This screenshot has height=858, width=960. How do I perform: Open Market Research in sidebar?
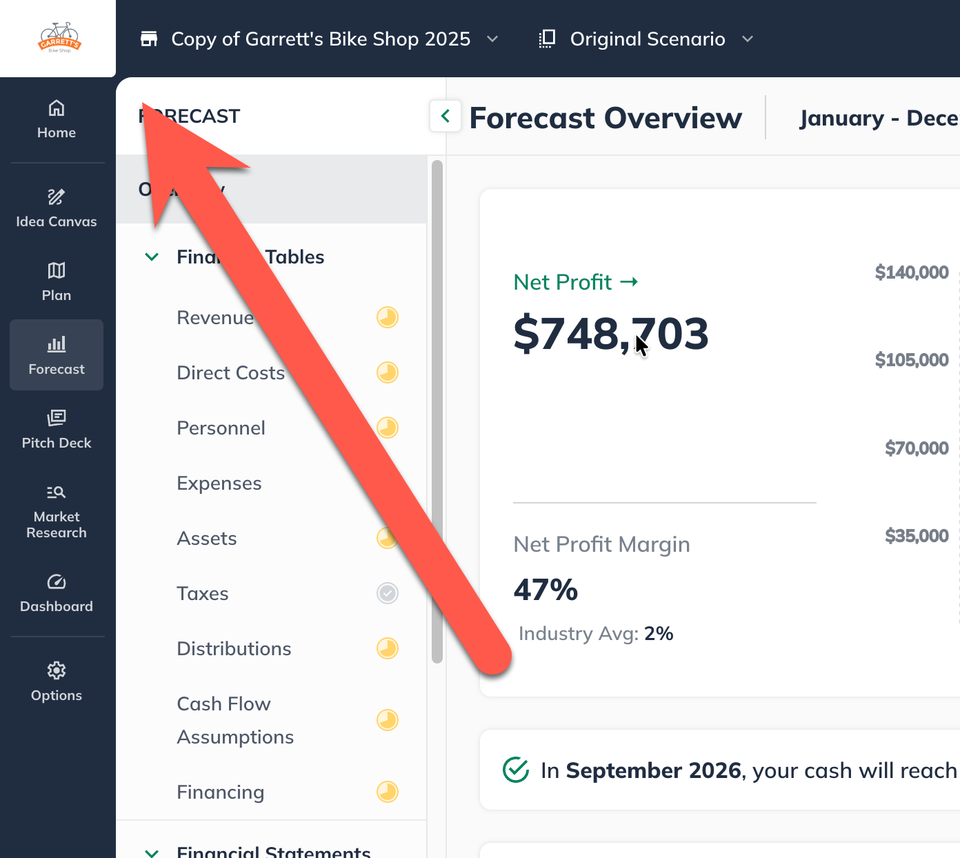(x=56, y=512)
